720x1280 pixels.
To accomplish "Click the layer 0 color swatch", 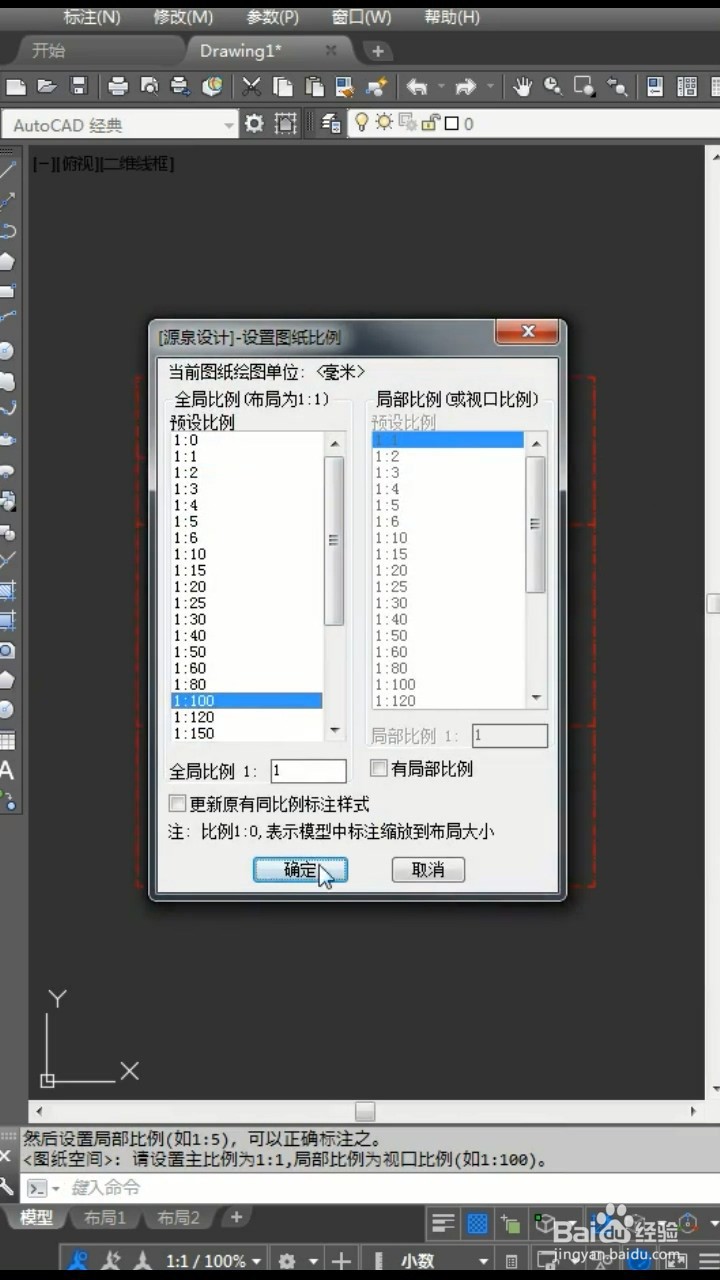I will tap(451, 124).
